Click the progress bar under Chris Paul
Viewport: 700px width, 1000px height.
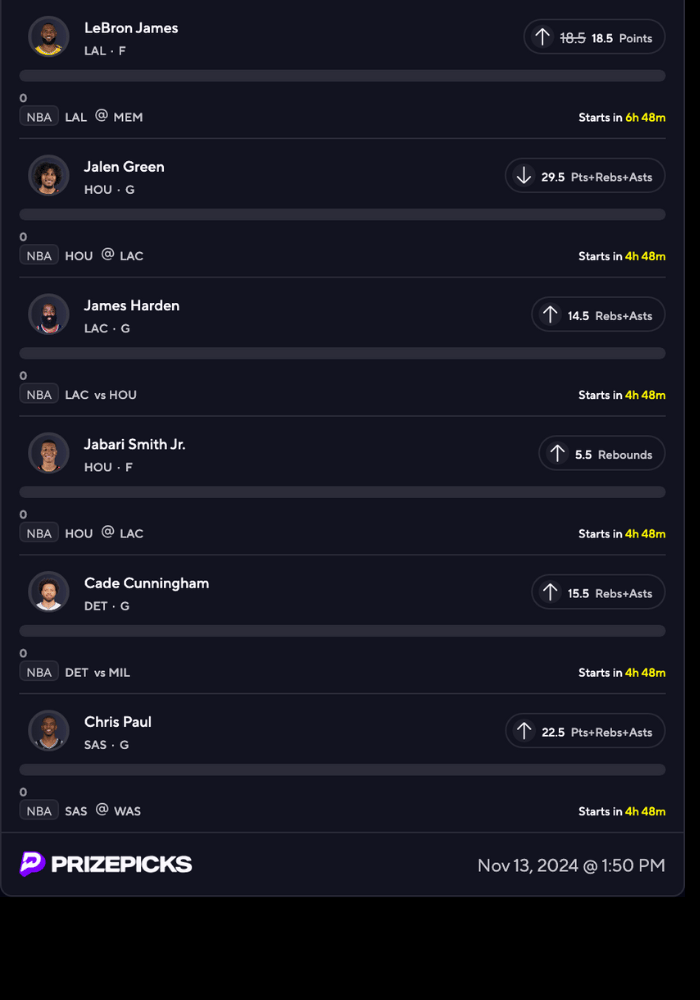pyautogui.click(x=342, y=770)
